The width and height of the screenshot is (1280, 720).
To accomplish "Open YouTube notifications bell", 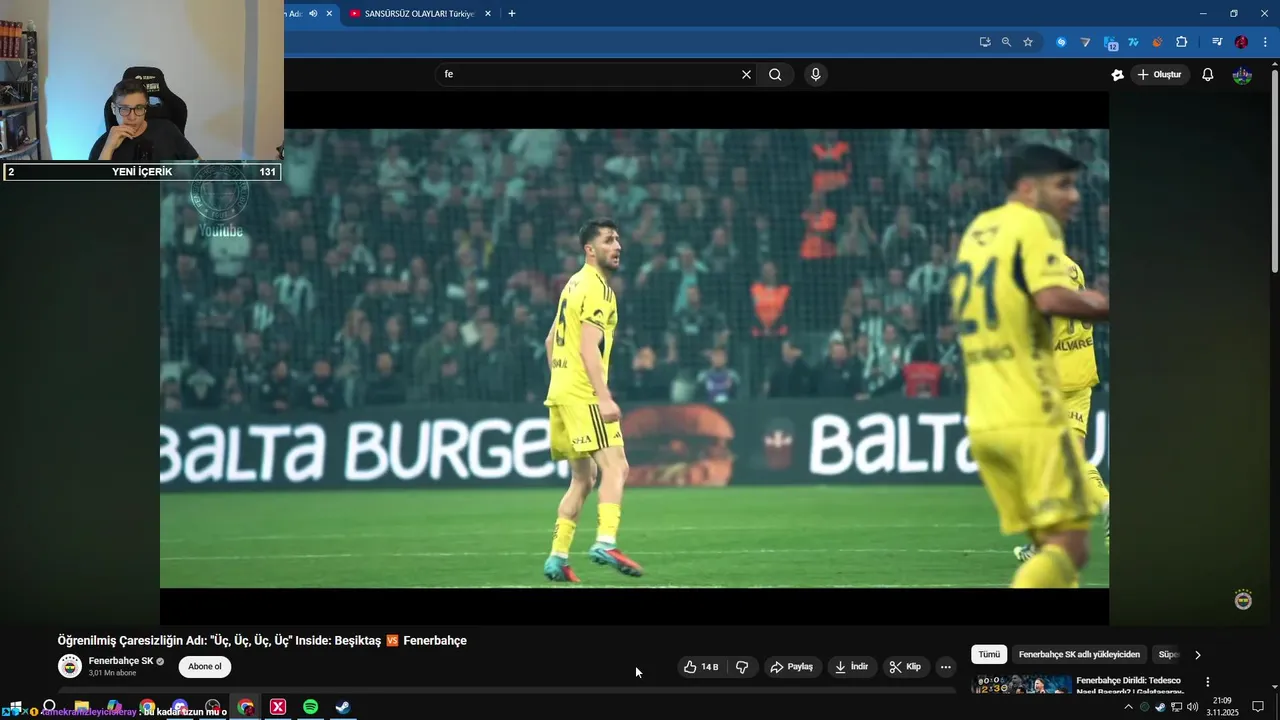I will [1207, 75].
